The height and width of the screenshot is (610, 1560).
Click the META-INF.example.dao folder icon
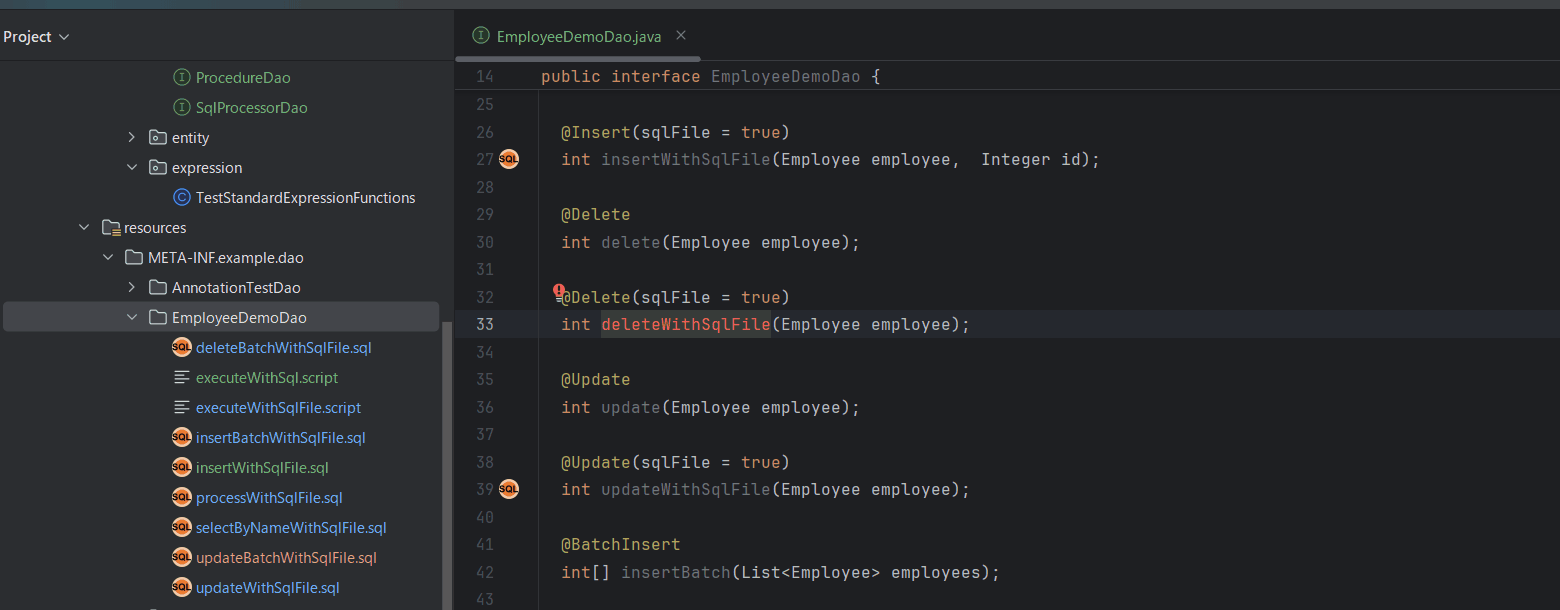[x=133, y=257]
